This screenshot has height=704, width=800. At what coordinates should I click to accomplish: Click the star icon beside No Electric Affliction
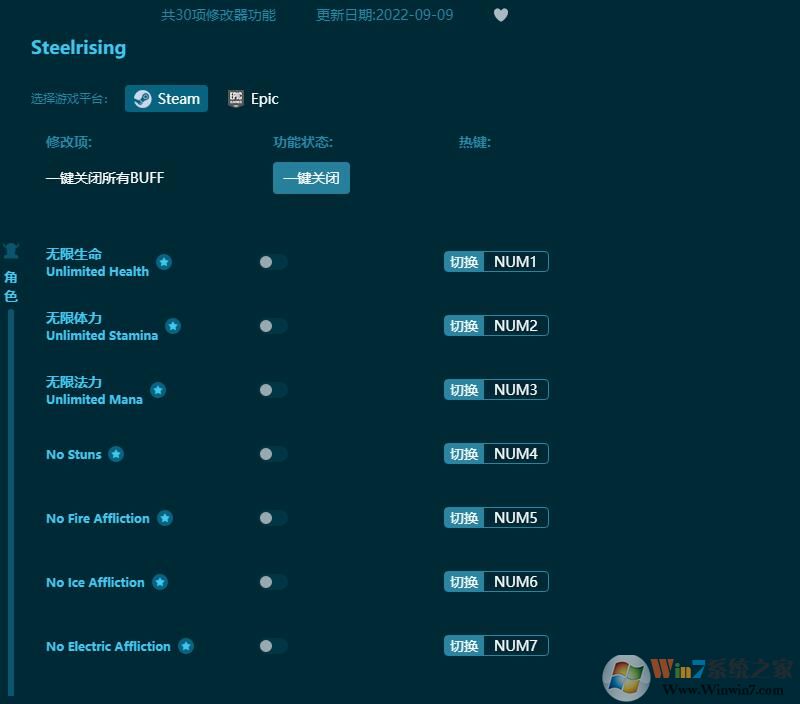point(186,646)
